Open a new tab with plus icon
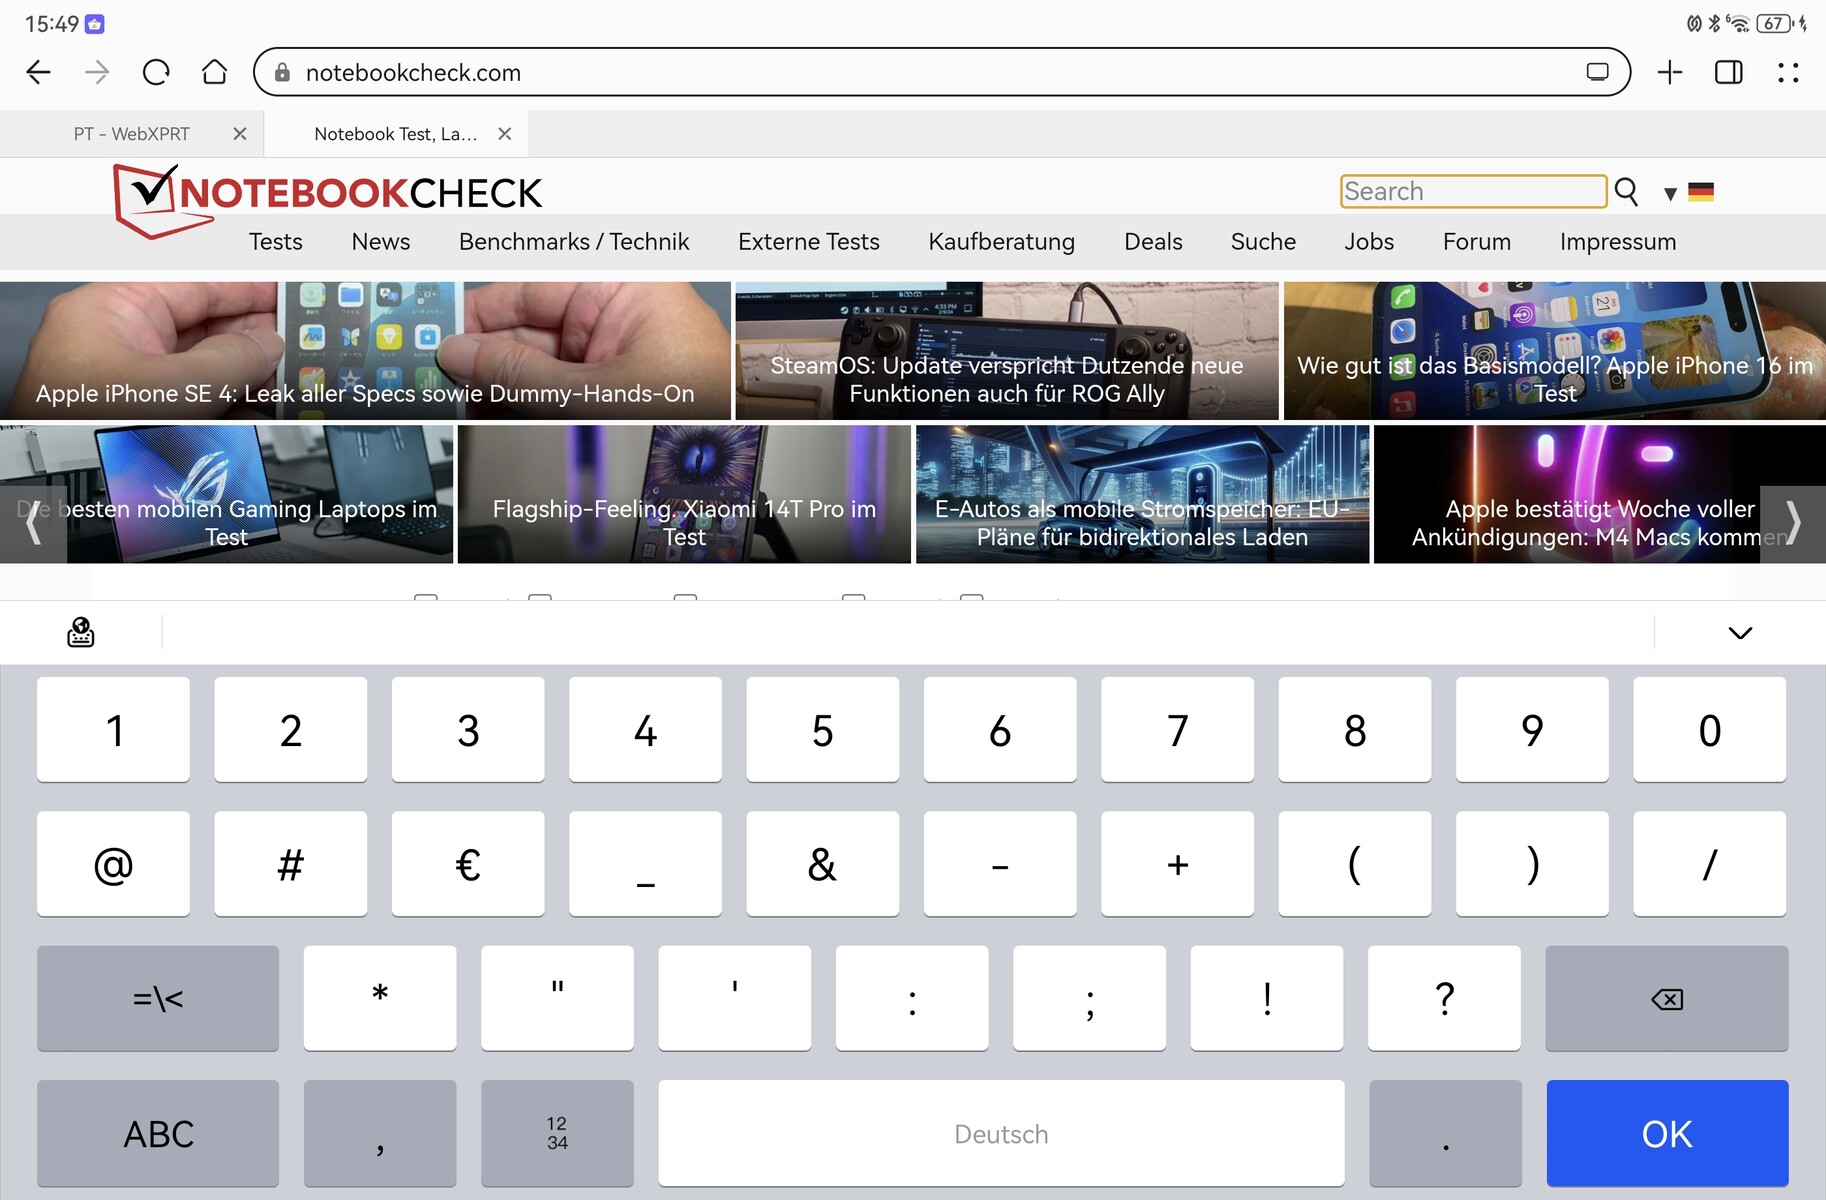Image resolution: width=1826 pixels, height=1200 pixels. click(x=1669, y=73)
